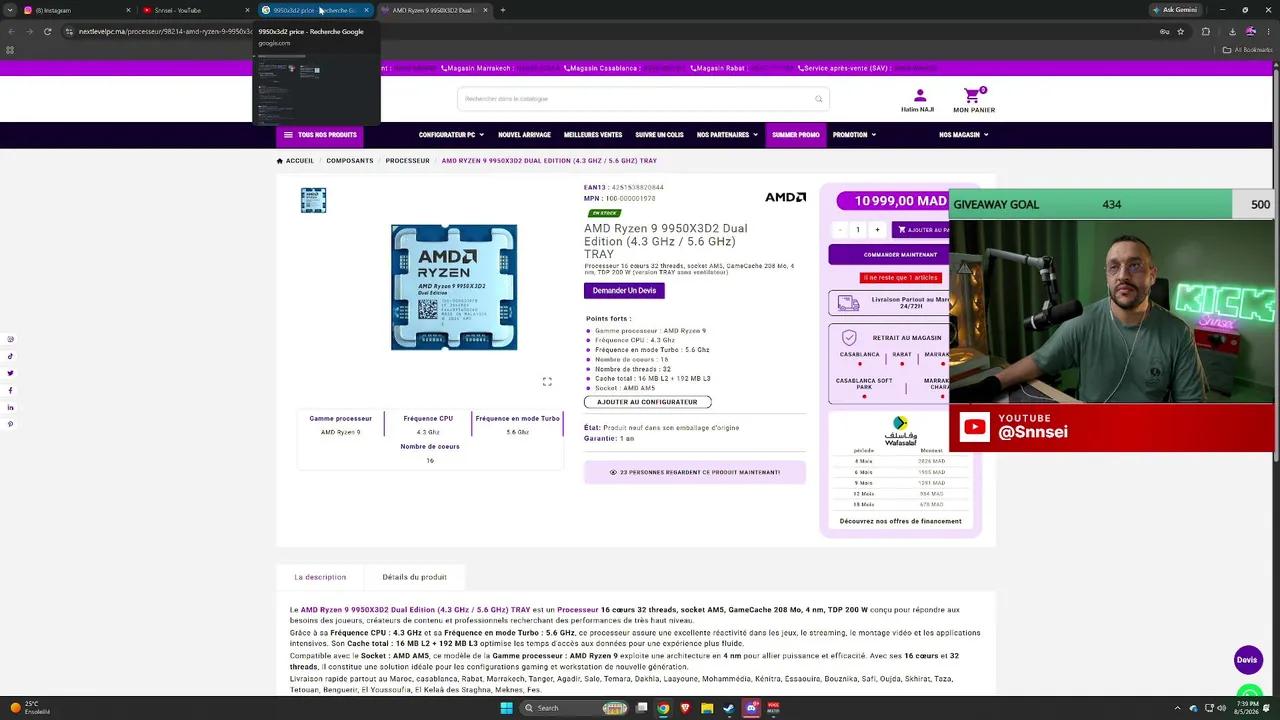Open the Tous Nos Produits menu
Screen dimensions: 1280x720
coord(320,135)
